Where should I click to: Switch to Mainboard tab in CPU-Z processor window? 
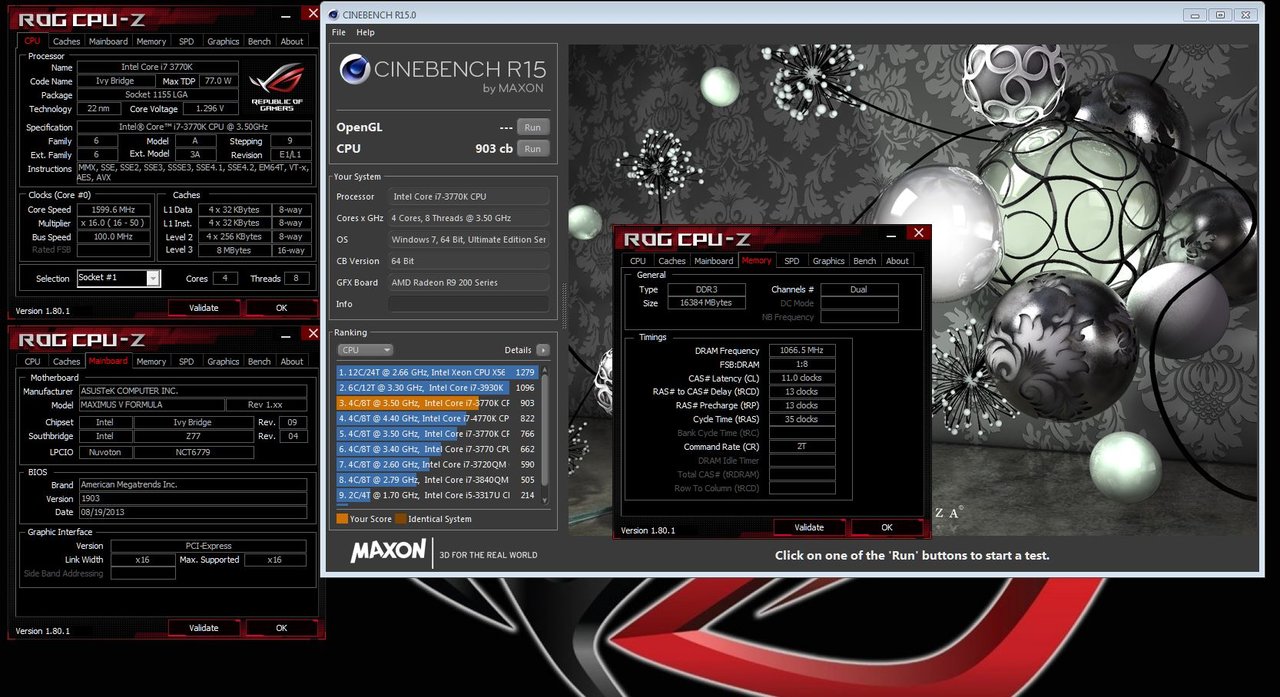108,41
